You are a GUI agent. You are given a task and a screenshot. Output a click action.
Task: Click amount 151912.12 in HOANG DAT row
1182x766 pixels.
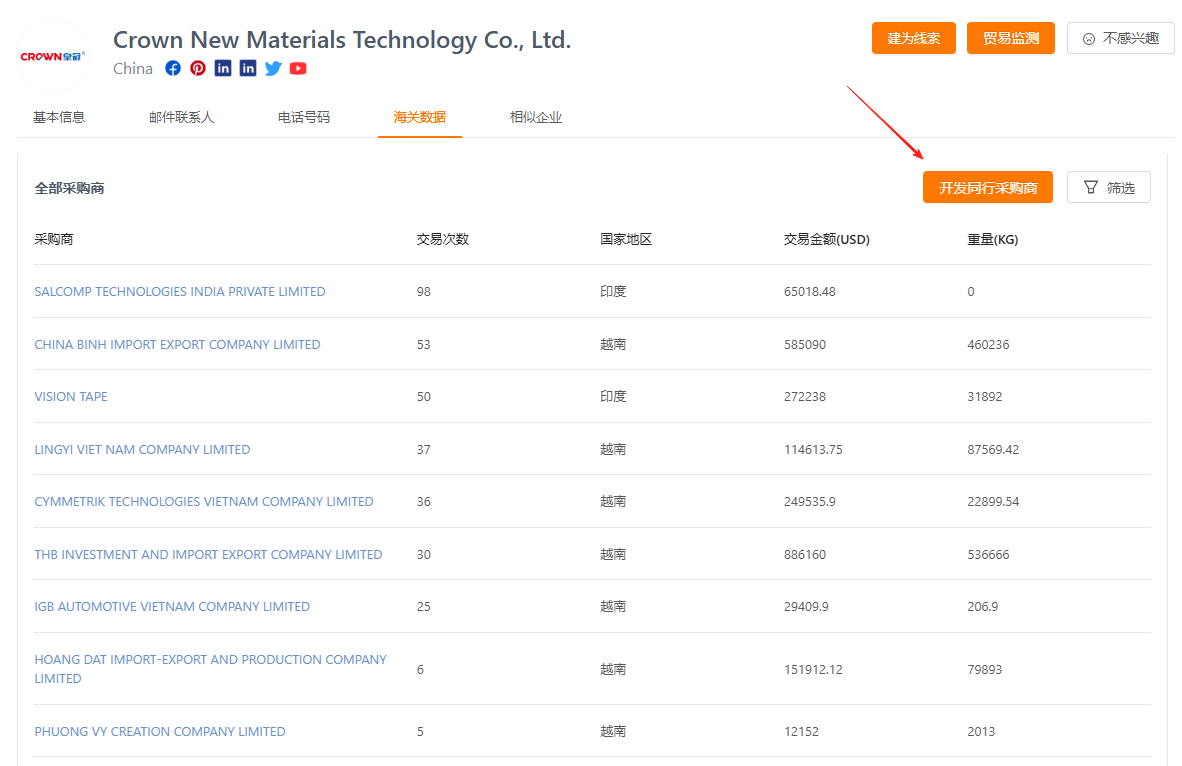click(x=813, y=669)
